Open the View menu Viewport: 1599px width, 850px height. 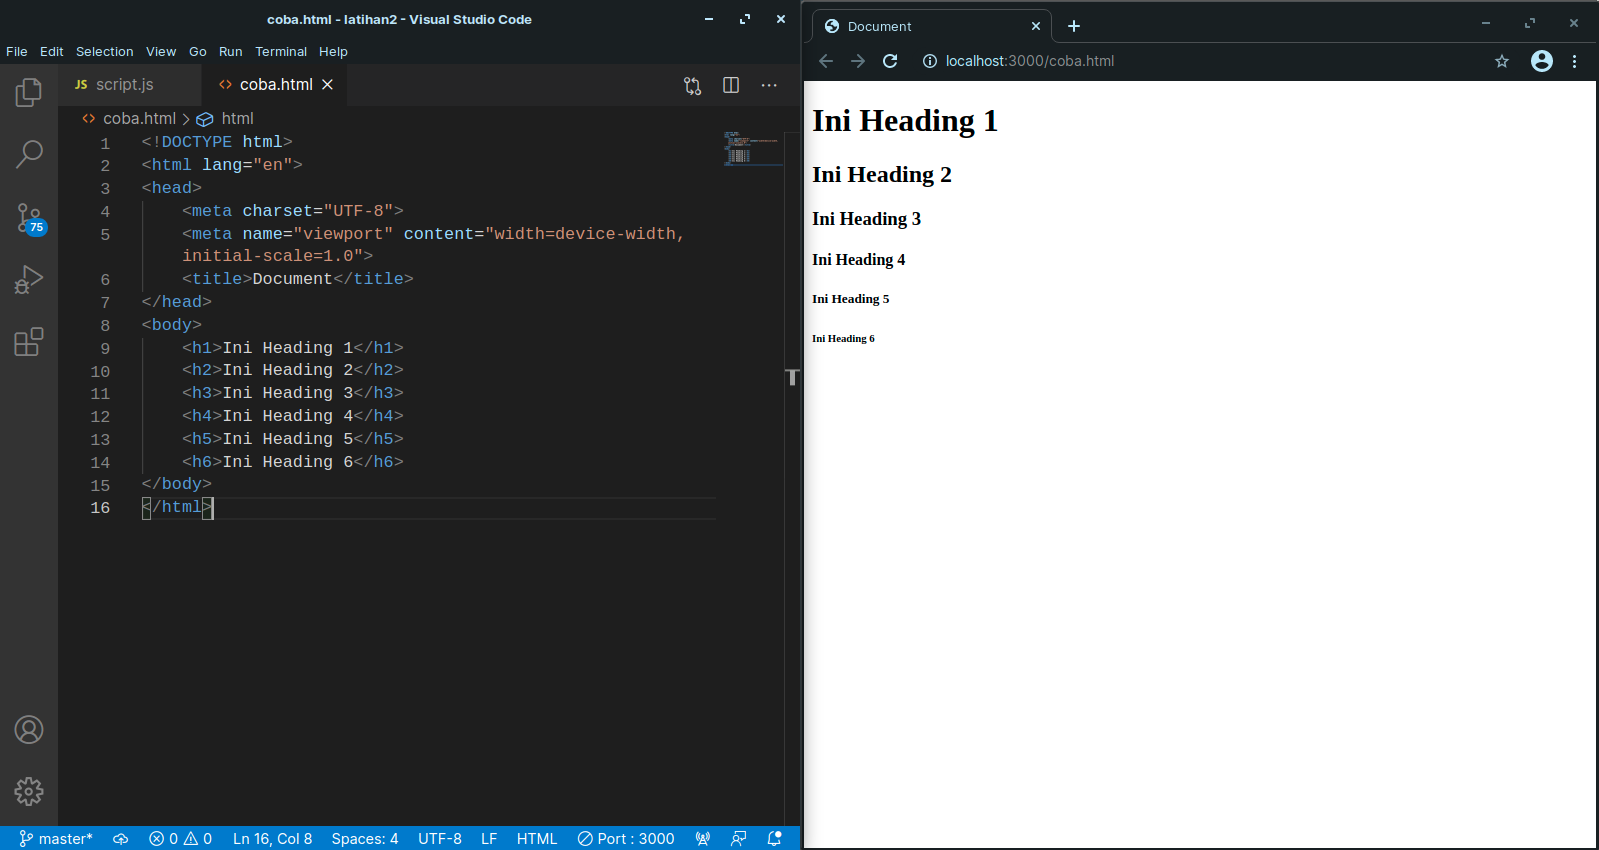point(161,52)
